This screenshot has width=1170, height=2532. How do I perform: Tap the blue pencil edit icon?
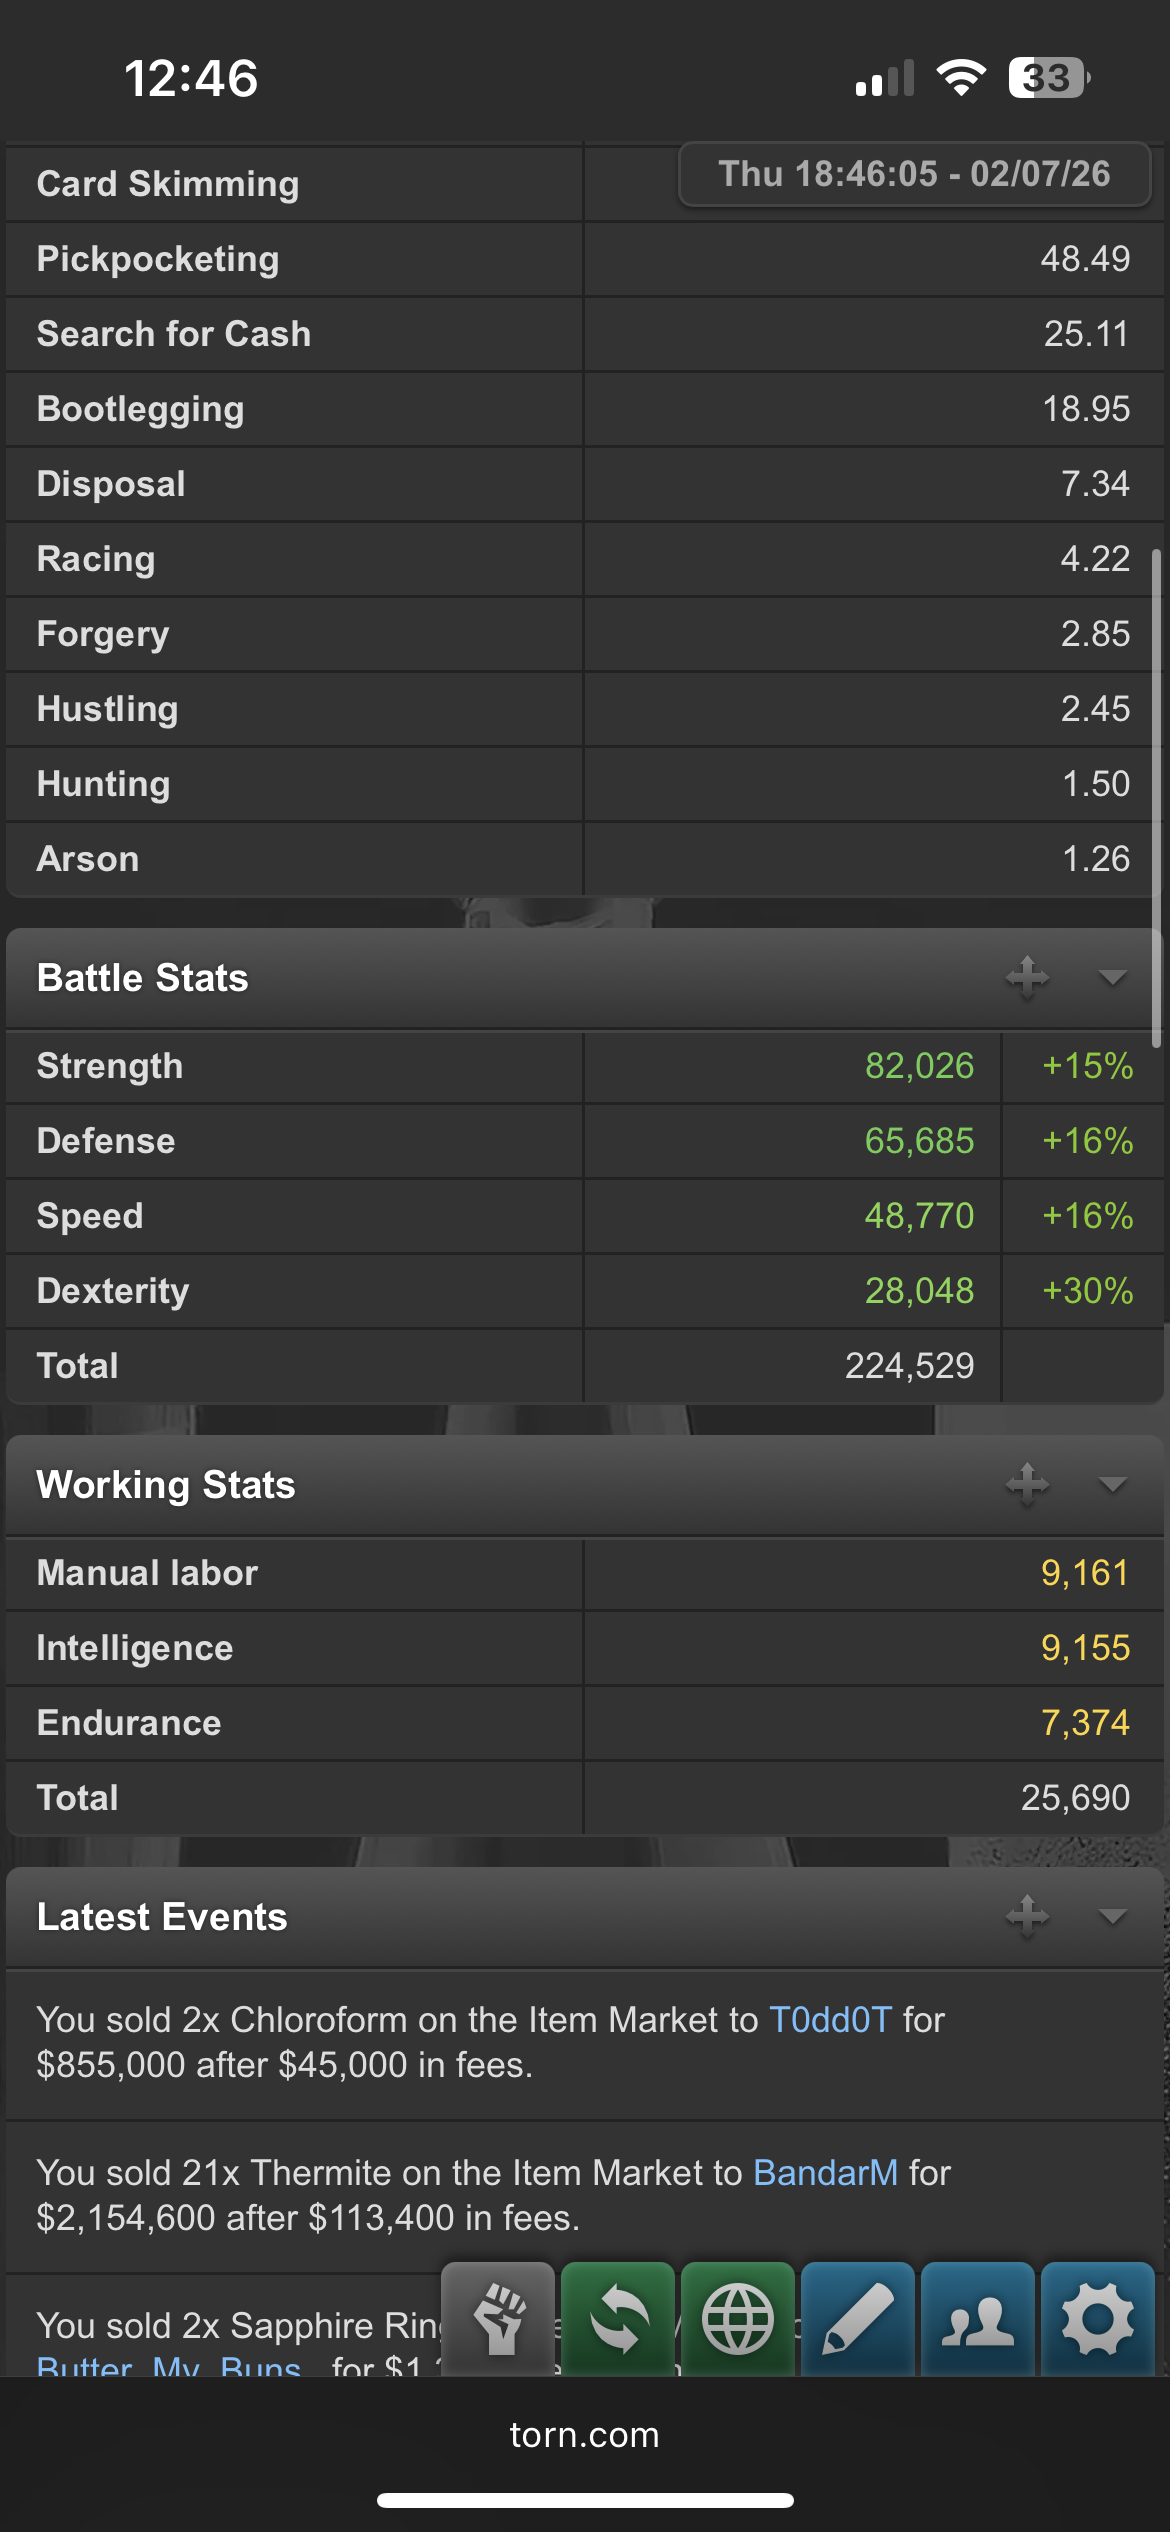pos(858,2319)
